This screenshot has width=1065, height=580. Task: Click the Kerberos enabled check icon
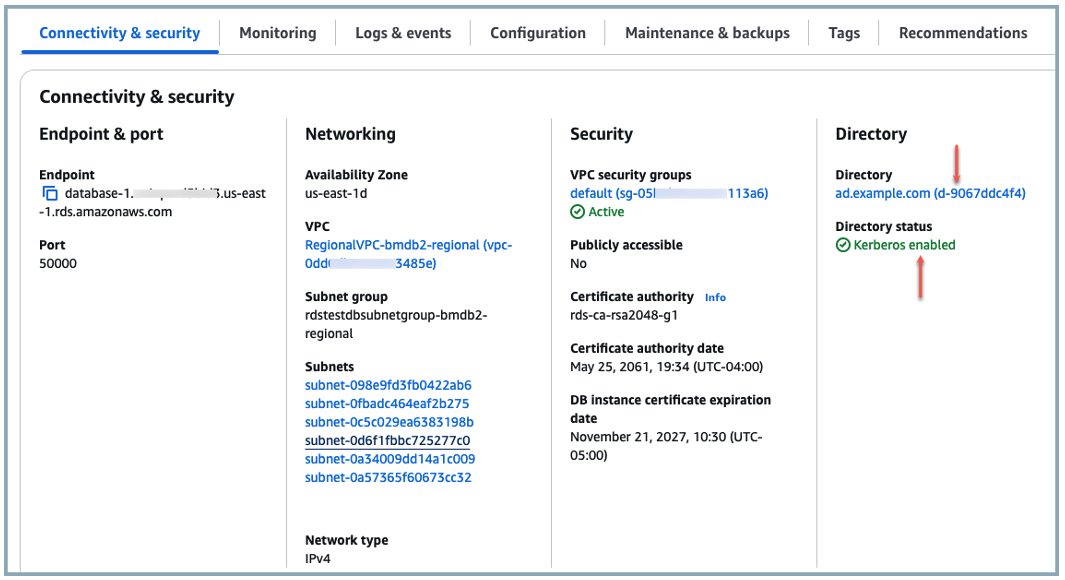(843, 245)
